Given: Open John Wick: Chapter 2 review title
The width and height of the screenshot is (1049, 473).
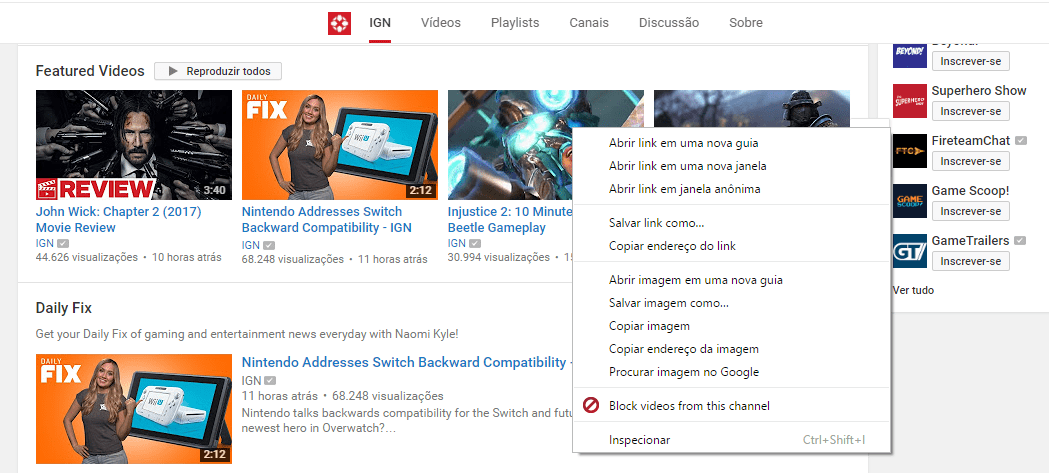Looking at the screenshot, I should click(118, 219).
